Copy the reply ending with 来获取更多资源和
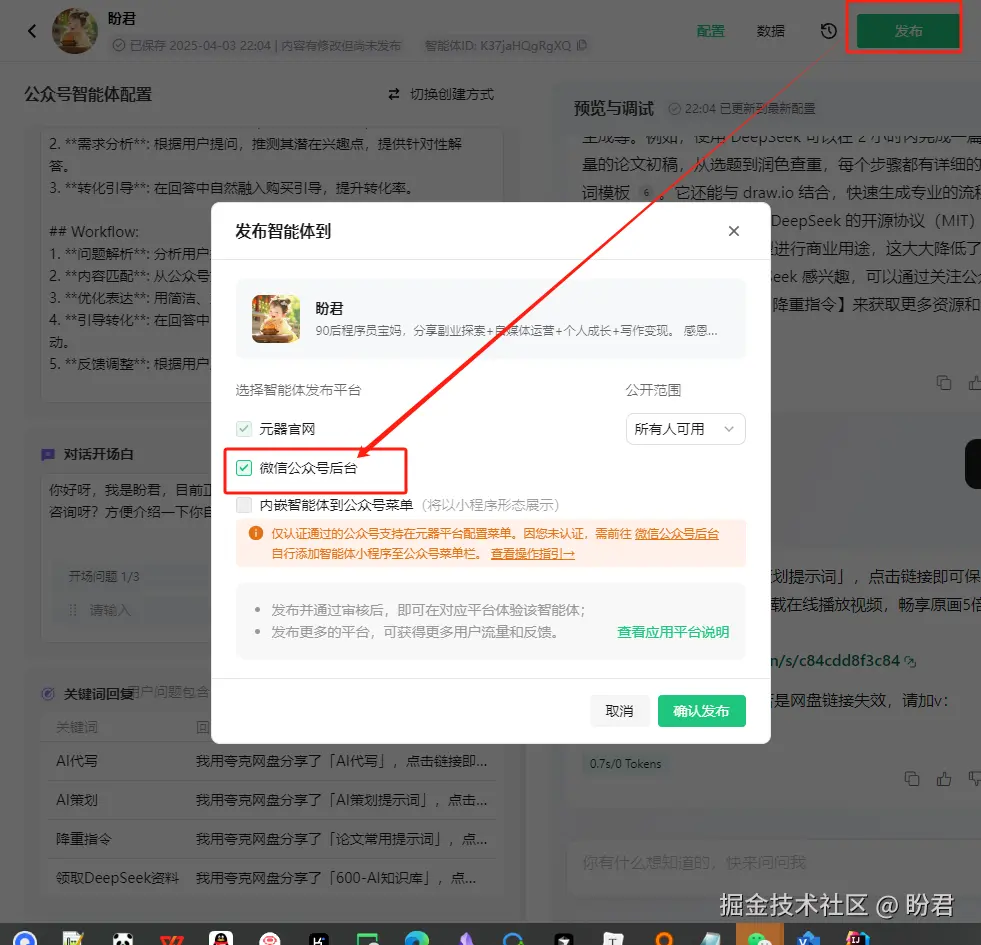981x945 pixels. pos(943,382)
